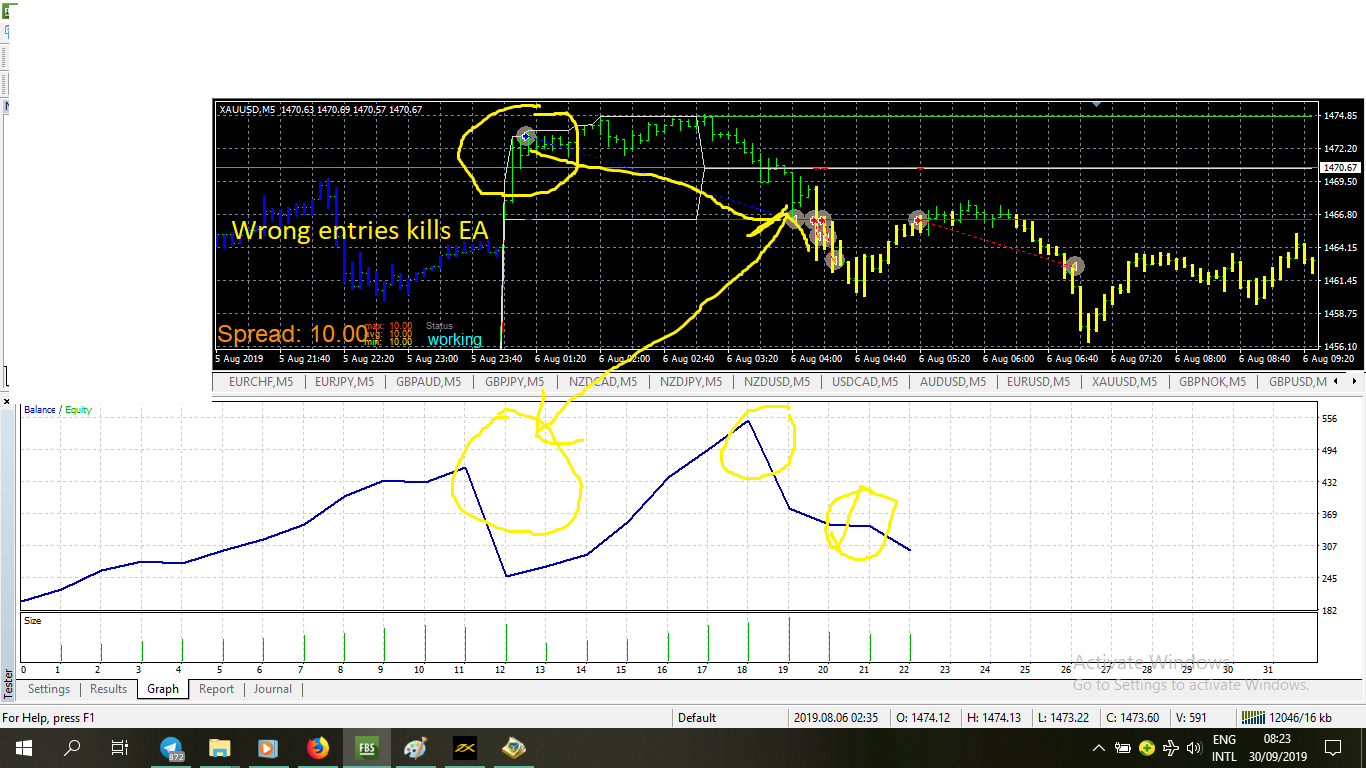
Task: Click the L: 1473.22 status value
Action: tap(1062, 717)
